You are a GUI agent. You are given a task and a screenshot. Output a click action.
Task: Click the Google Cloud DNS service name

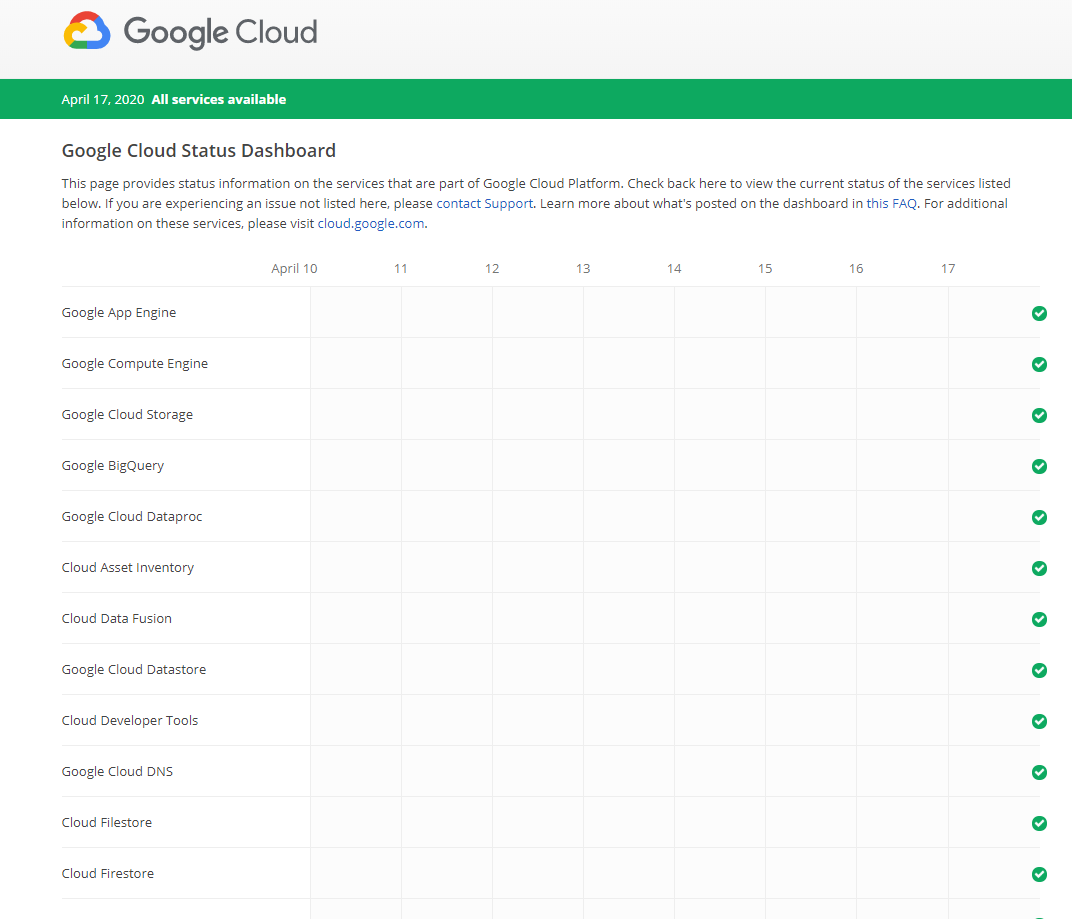click(x=118, y=771)
